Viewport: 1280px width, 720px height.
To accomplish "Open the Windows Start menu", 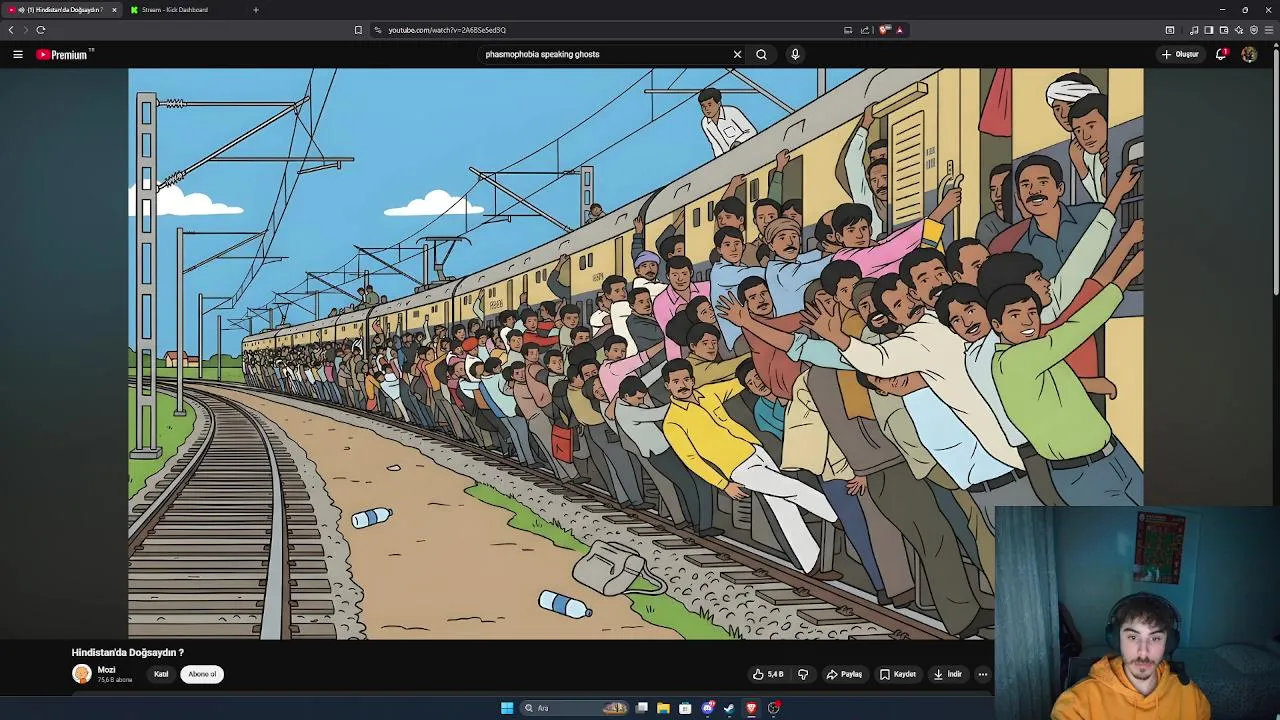I will coord(507,708).
